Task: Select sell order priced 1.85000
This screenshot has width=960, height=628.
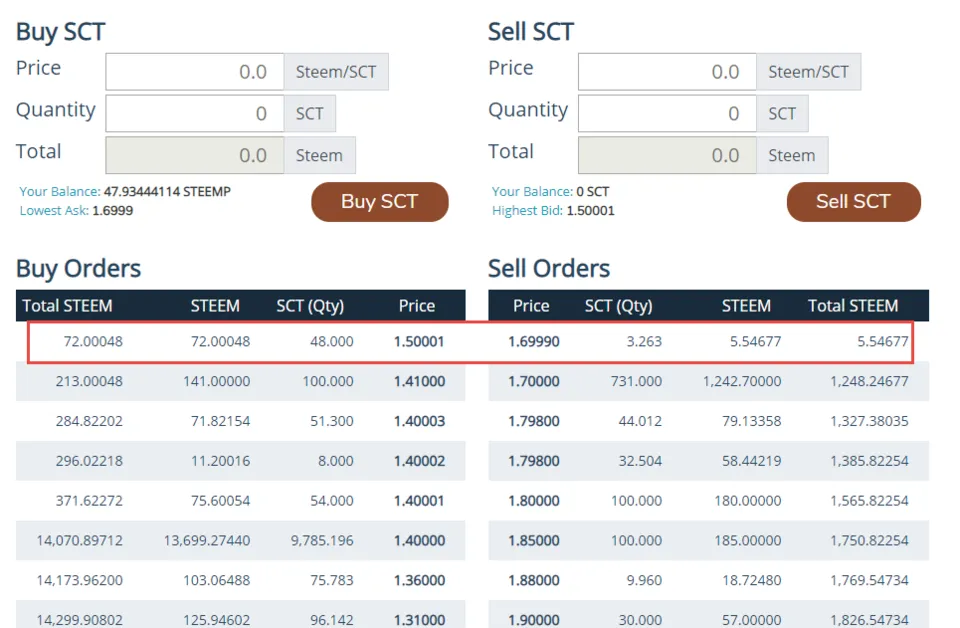Action: 708,540
